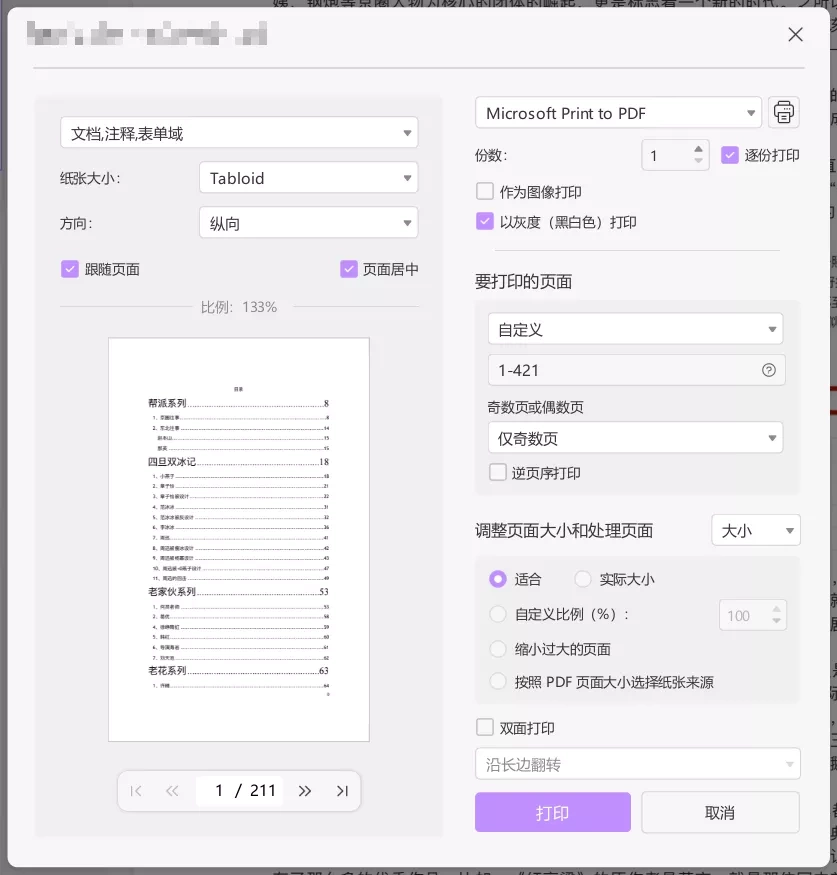Open 纵向 orientation dropdown
This screenshot has height=875, width=837.
[309, 223]
